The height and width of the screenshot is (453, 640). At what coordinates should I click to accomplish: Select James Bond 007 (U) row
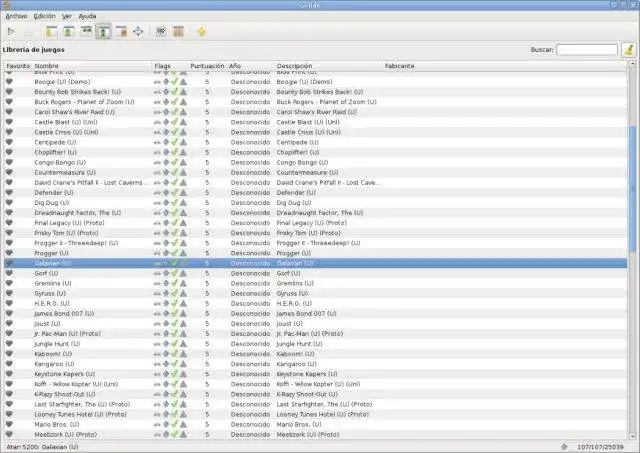[316, 313]
